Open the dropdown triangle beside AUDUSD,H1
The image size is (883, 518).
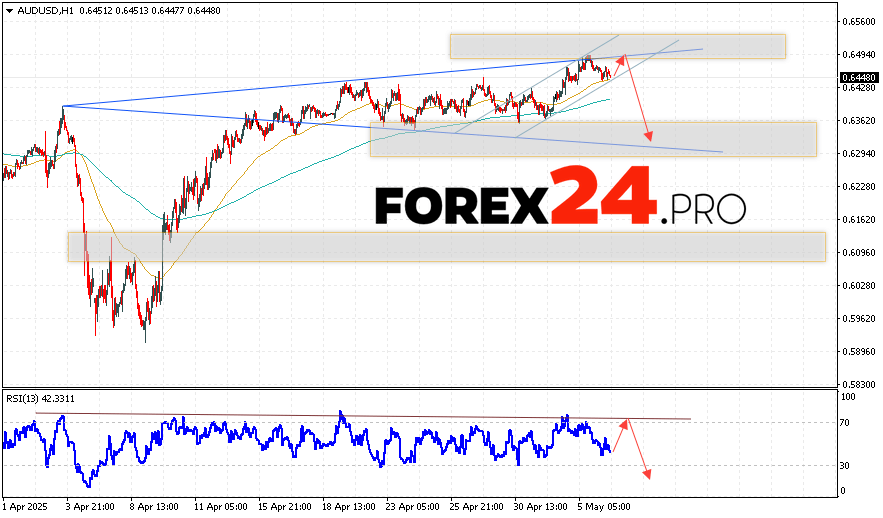tap(9, 11)
